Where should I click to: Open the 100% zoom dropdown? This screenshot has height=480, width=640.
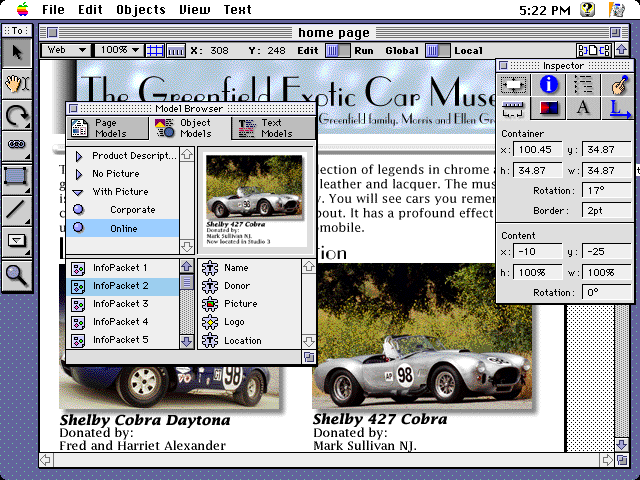tap(119, 50)
